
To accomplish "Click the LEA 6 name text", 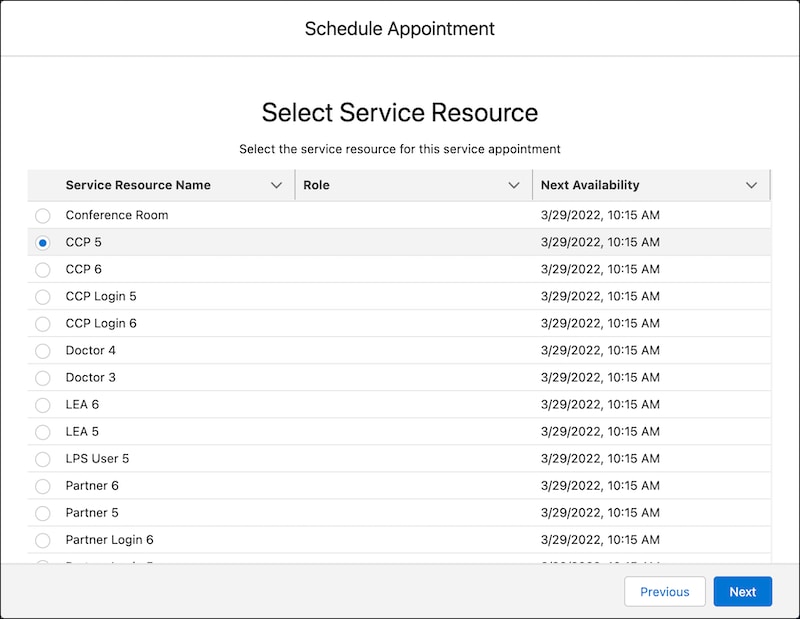I will click(x=82, y=404).
